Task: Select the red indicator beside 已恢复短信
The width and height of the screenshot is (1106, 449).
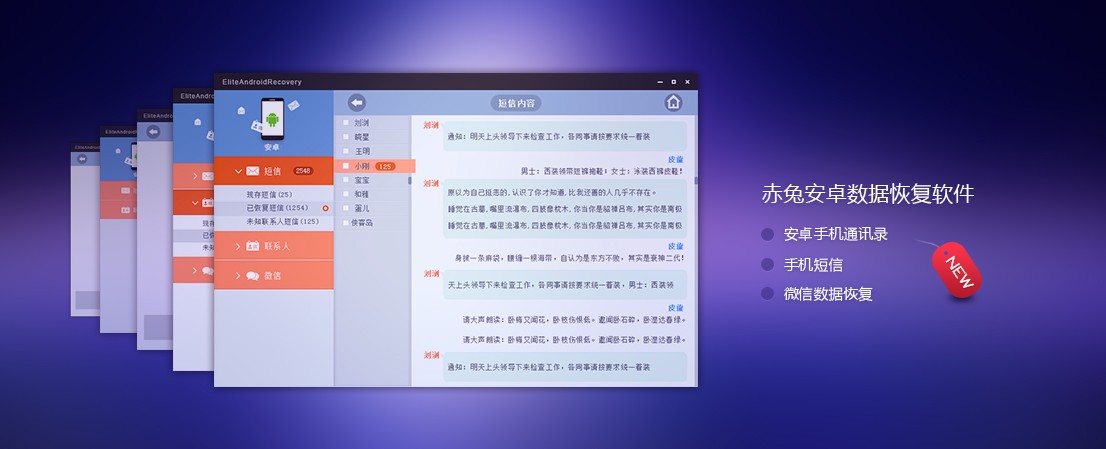Action: coord(325,208)
